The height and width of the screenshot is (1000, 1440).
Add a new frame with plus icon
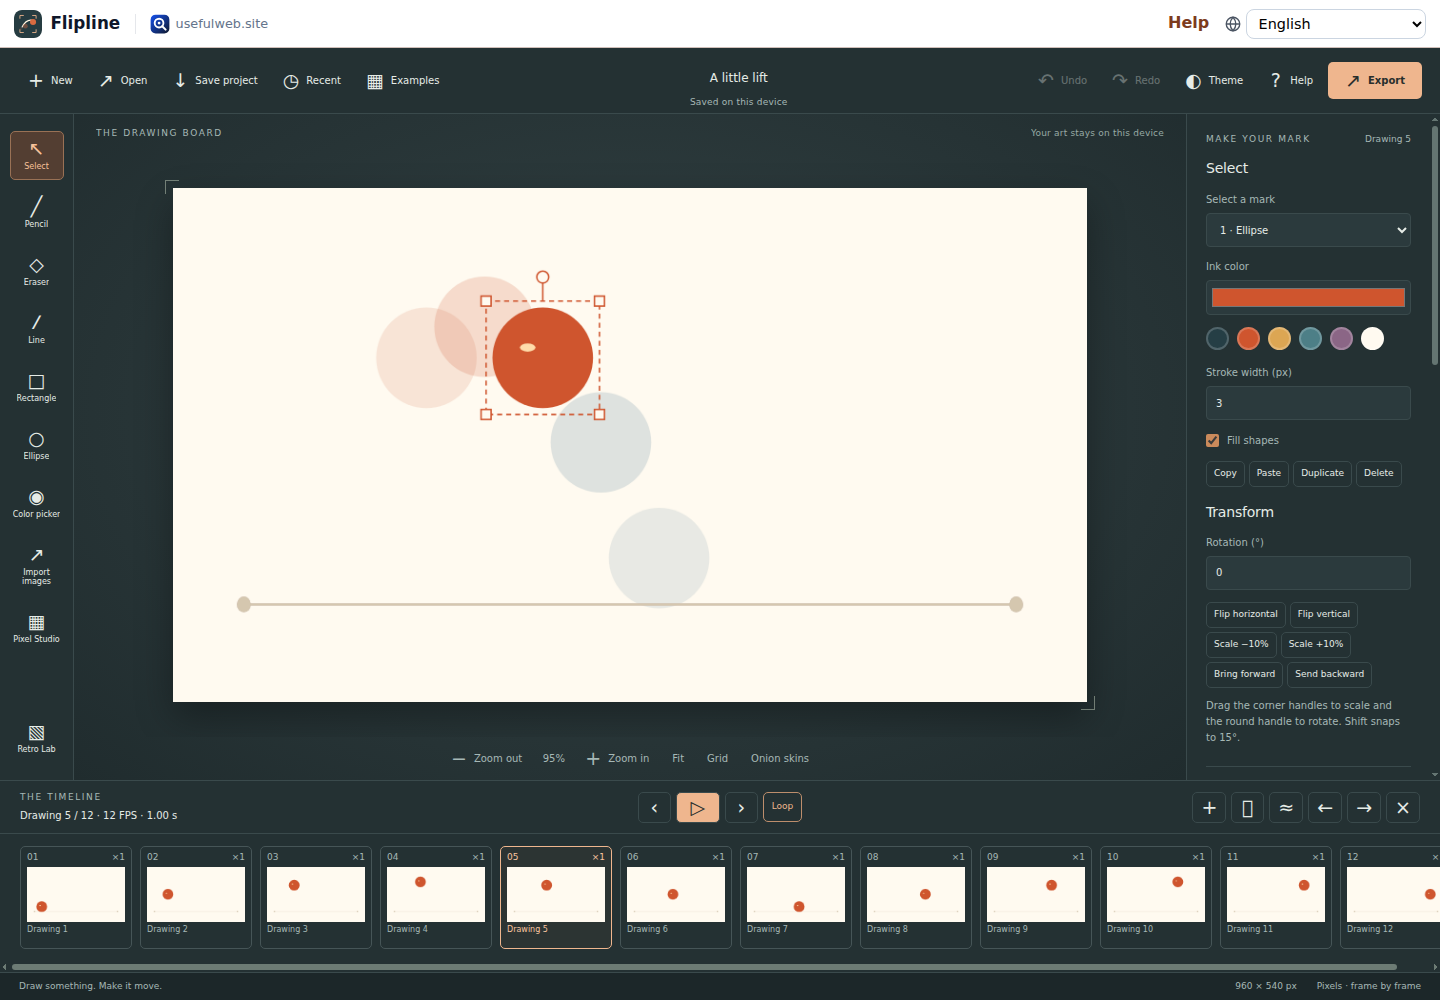[1209, 808]
